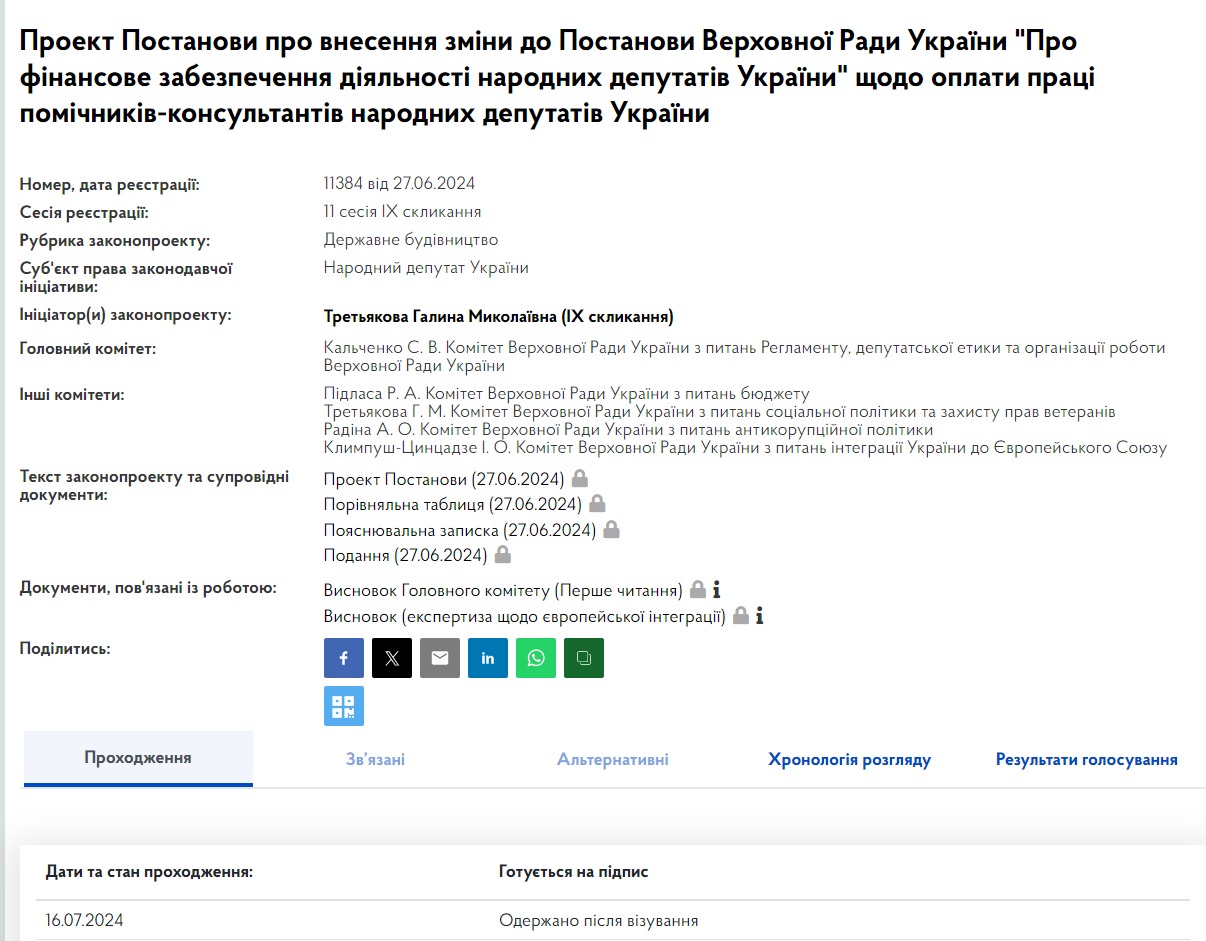
Task: Click lock icon next to Проект Постанови
Action: pos(580,478)
